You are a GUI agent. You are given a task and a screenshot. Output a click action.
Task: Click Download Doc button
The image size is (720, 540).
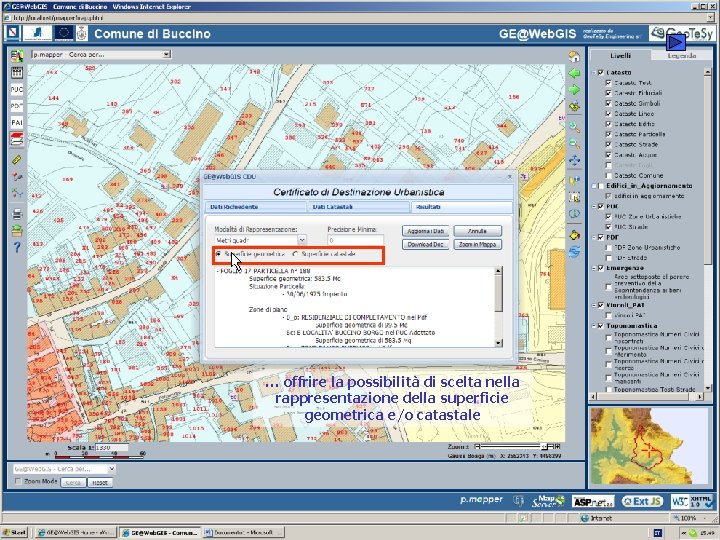425,244
